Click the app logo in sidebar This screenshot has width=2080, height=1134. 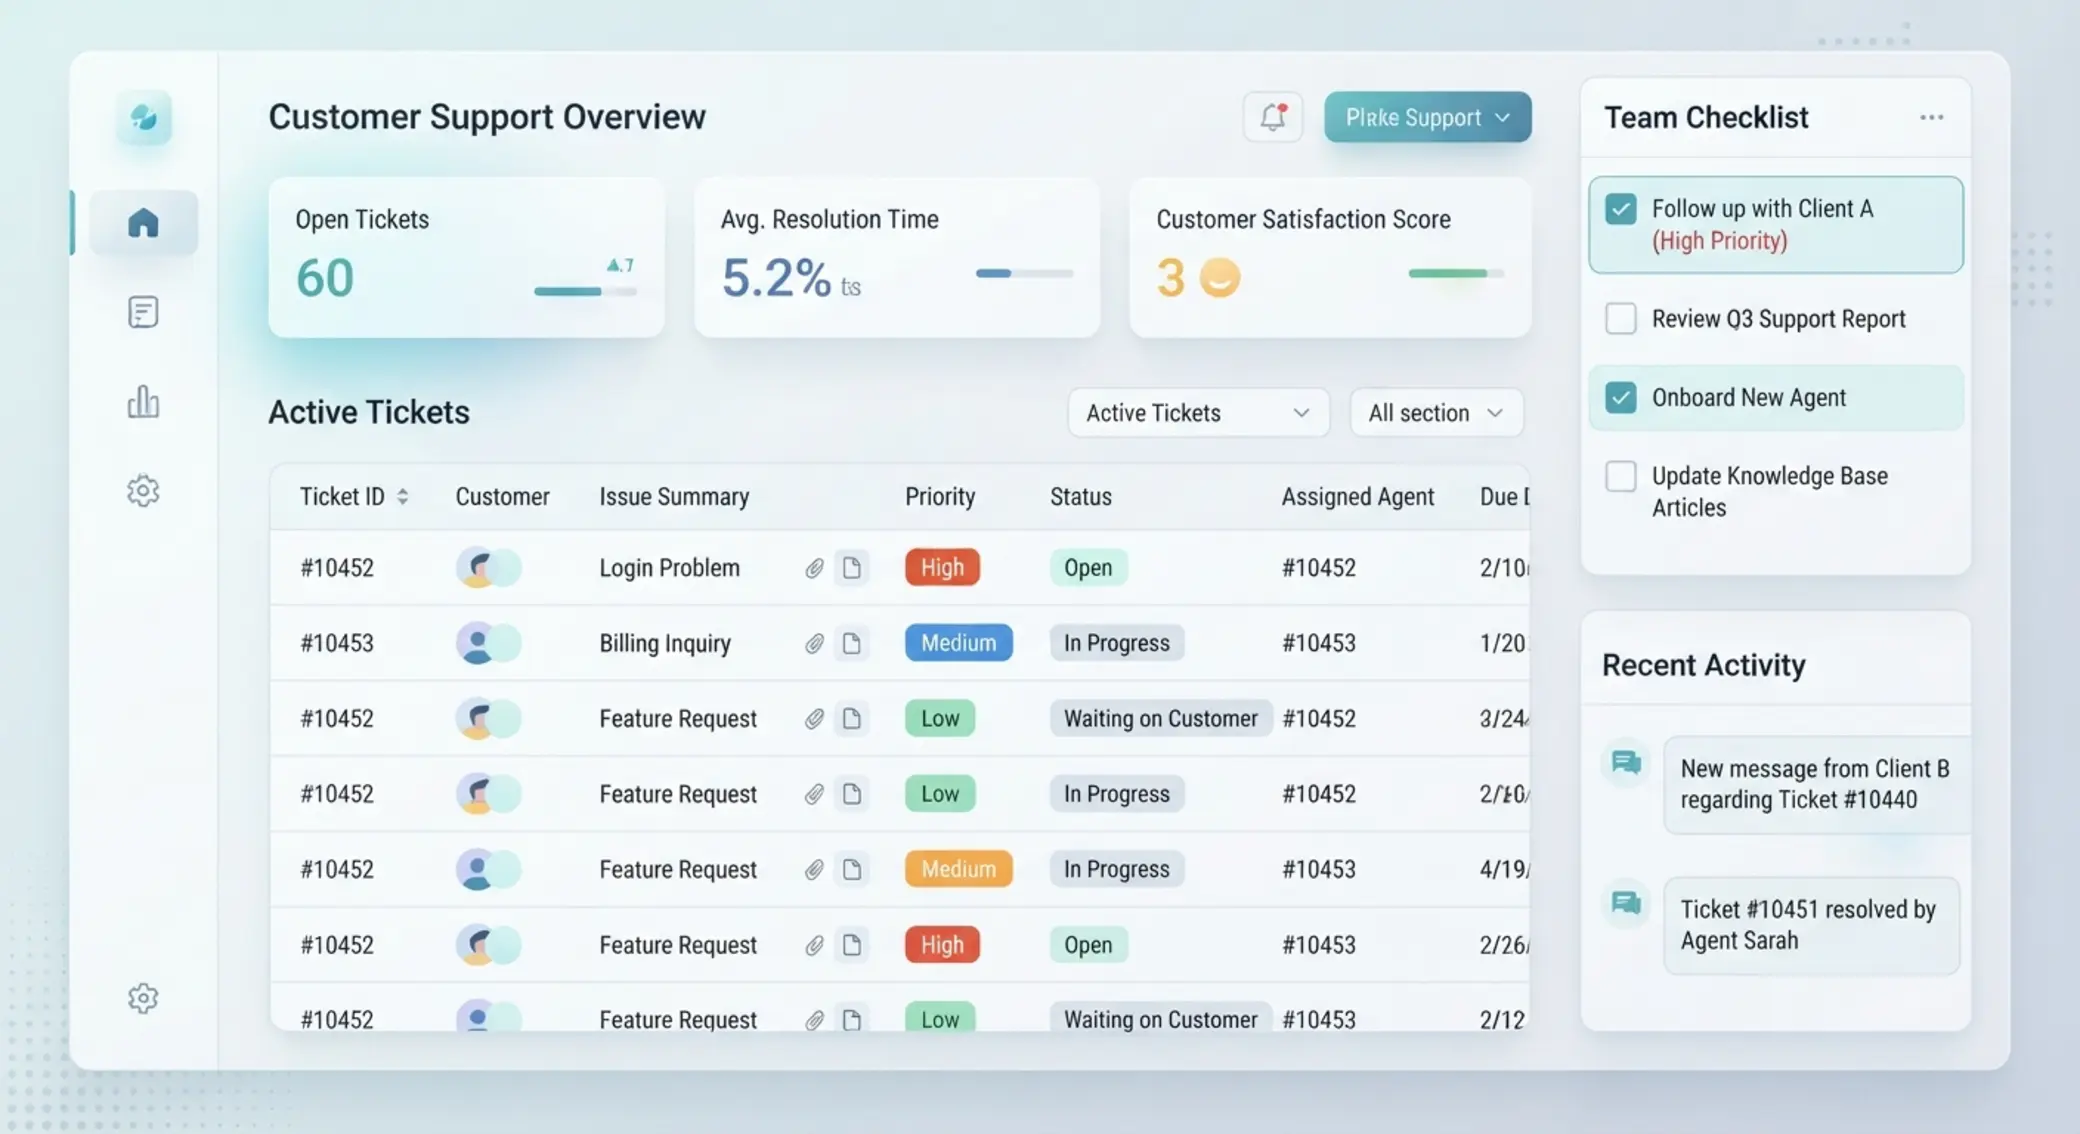click(144, 118)
